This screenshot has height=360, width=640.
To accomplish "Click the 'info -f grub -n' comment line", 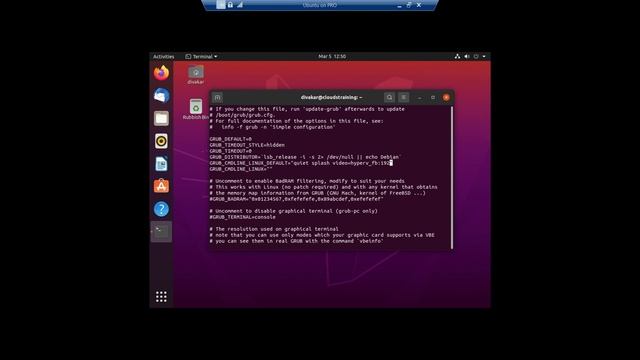I will 272,127.
